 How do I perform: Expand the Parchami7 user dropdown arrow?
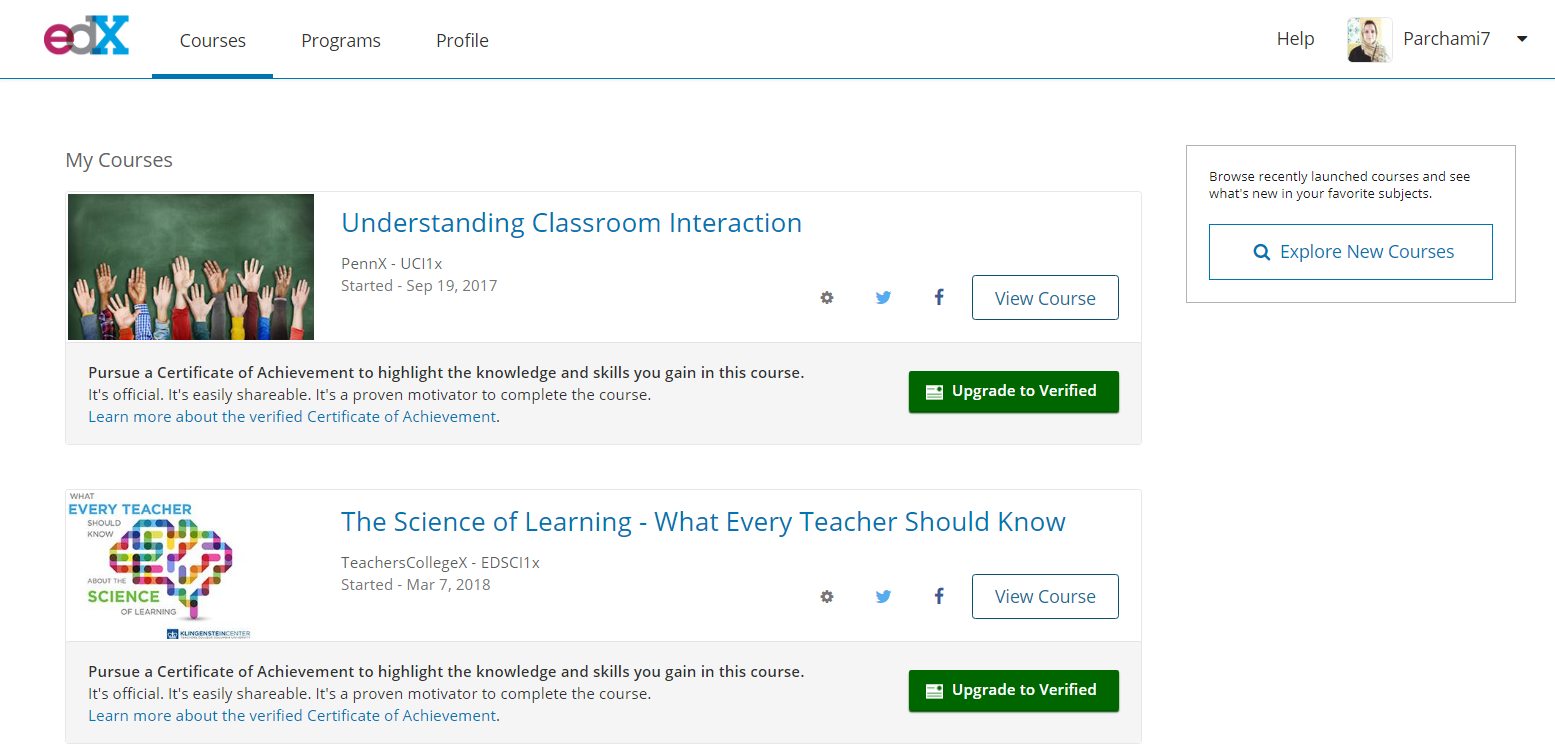(1522, 40)
